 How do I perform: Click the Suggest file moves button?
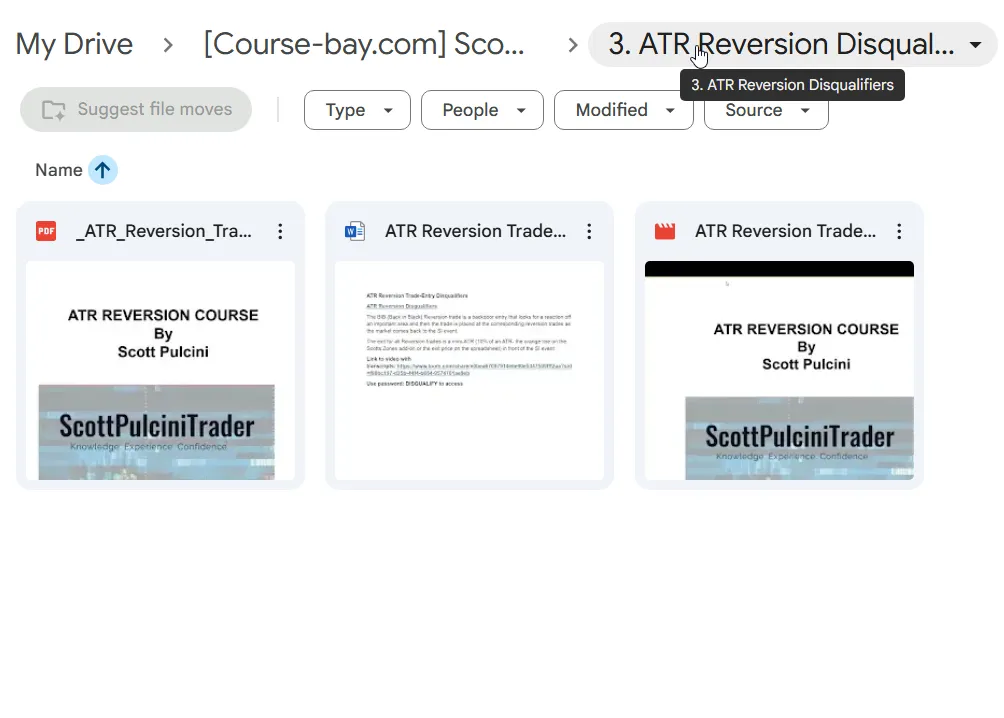136,110
